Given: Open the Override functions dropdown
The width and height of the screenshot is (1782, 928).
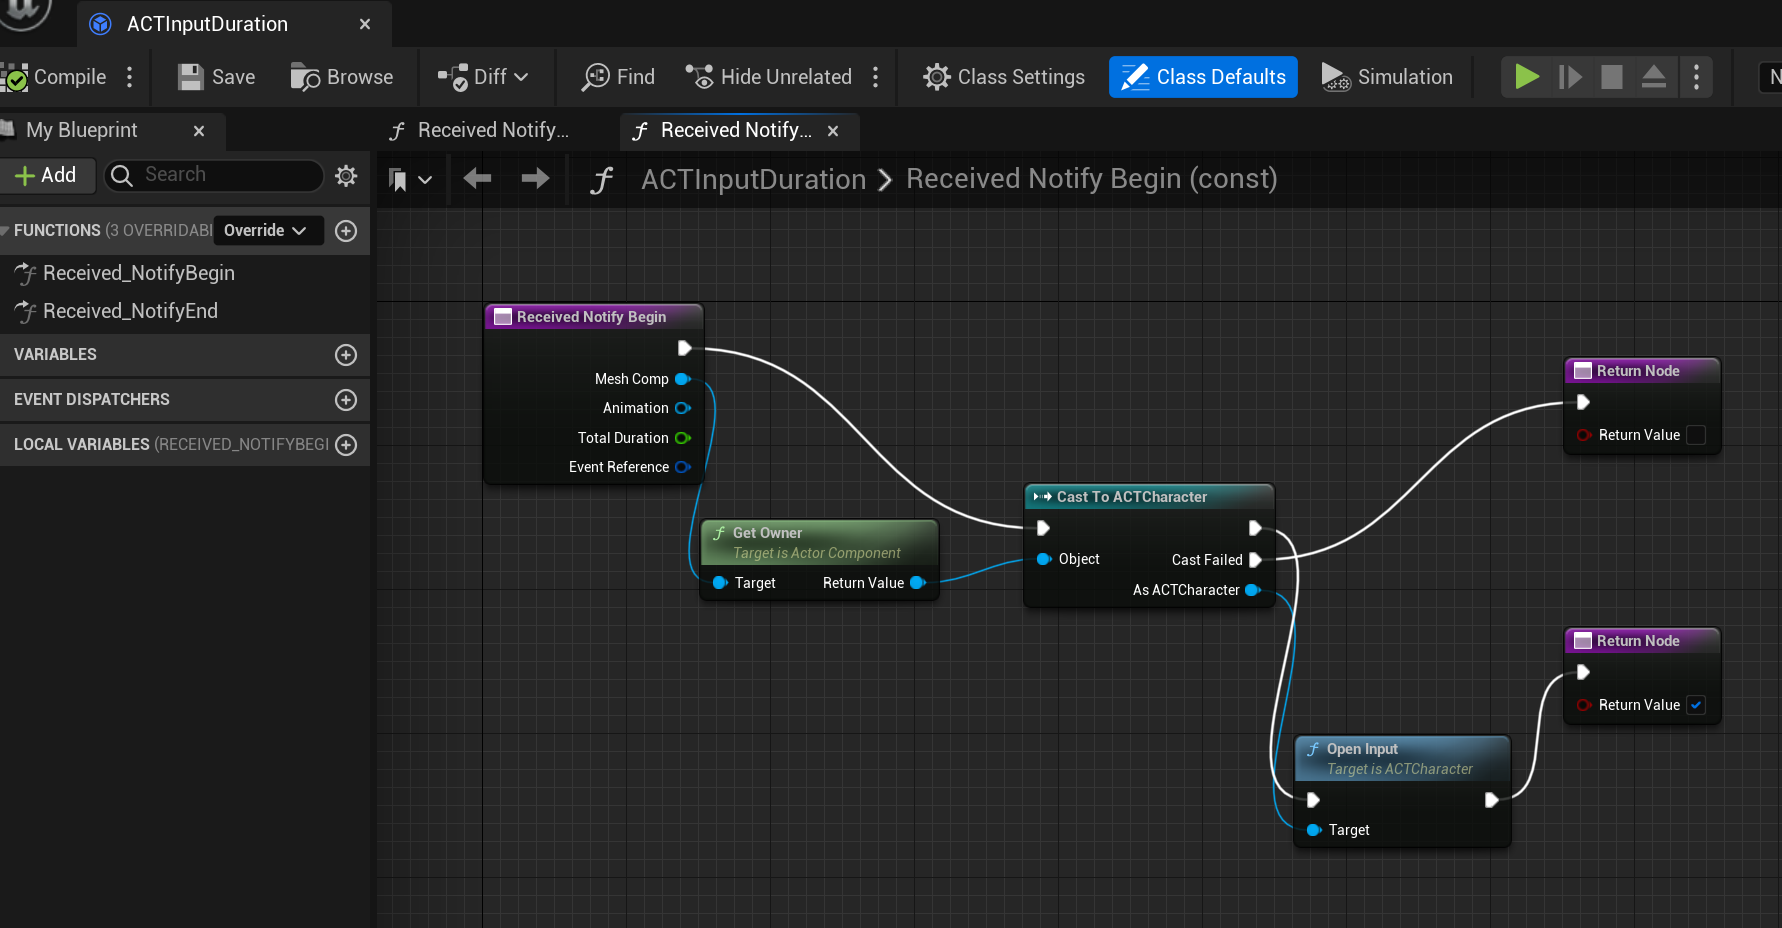Looking at the screenshot, I should 267,231.
